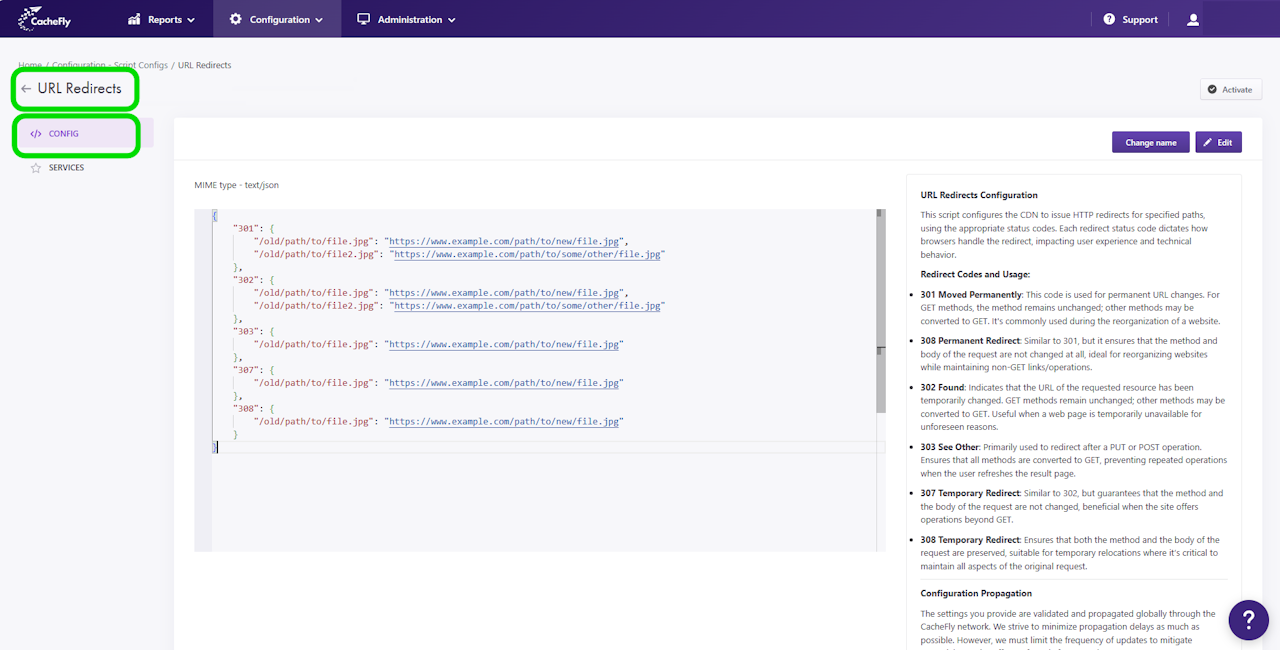Expand the Reports dropdown menu
The width and height of the screenshot is (1280, 650).
coord(161,19)
